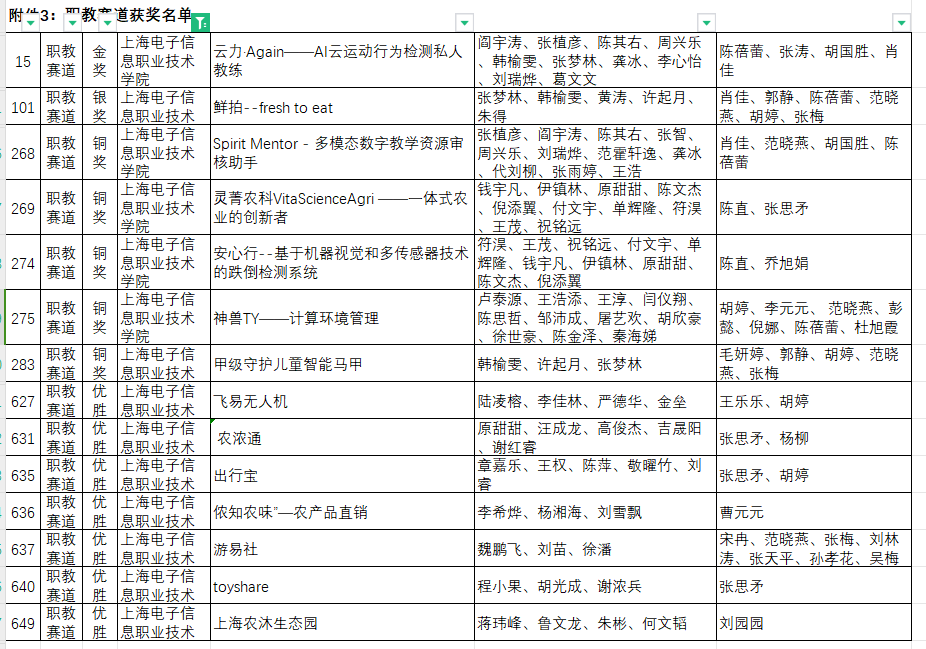Expand the filter dropdown for the award level column
Viewport: 926px width, 649px height.
tap(106, 22)
